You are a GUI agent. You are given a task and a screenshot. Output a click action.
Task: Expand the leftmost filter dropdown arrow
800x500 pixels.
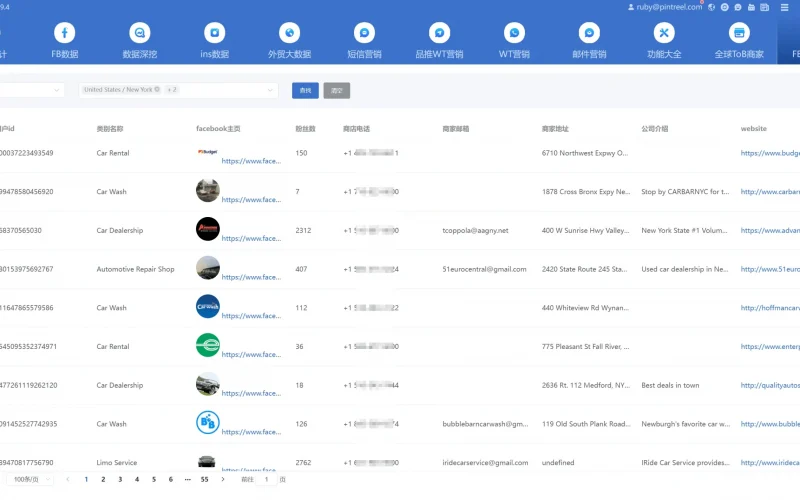tap(54, 90)
